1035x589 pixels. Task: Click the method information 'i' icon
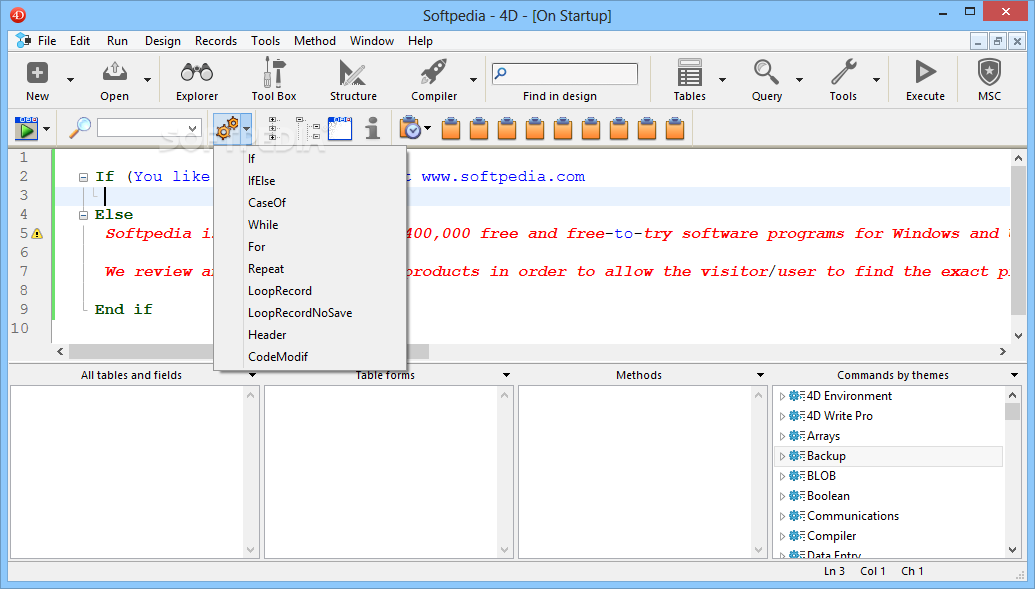point(373,128)
